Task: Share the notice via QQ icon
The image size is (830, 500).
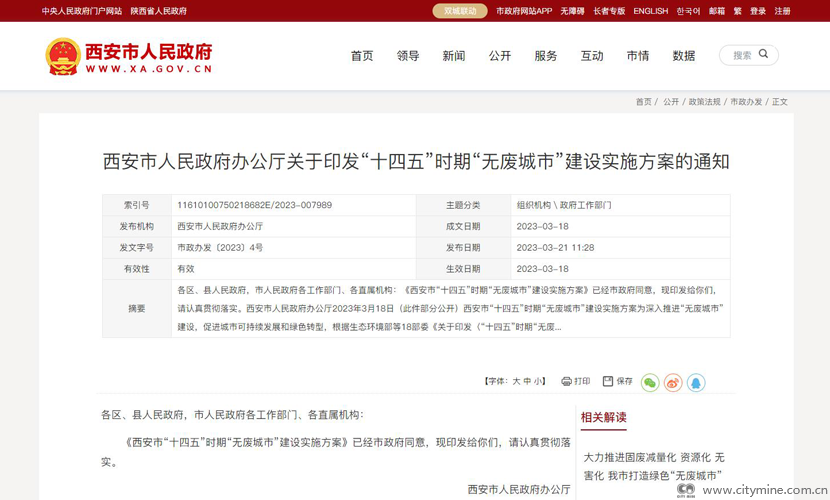Action: (696, 382)
